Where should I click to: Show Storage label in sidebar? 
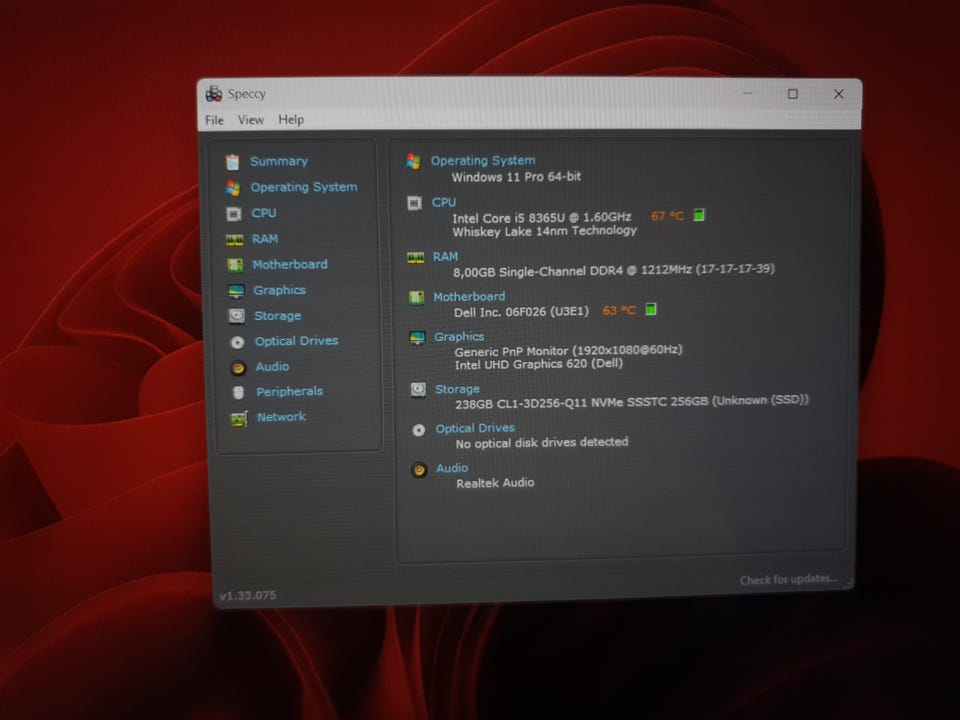[x=277, y=316]
